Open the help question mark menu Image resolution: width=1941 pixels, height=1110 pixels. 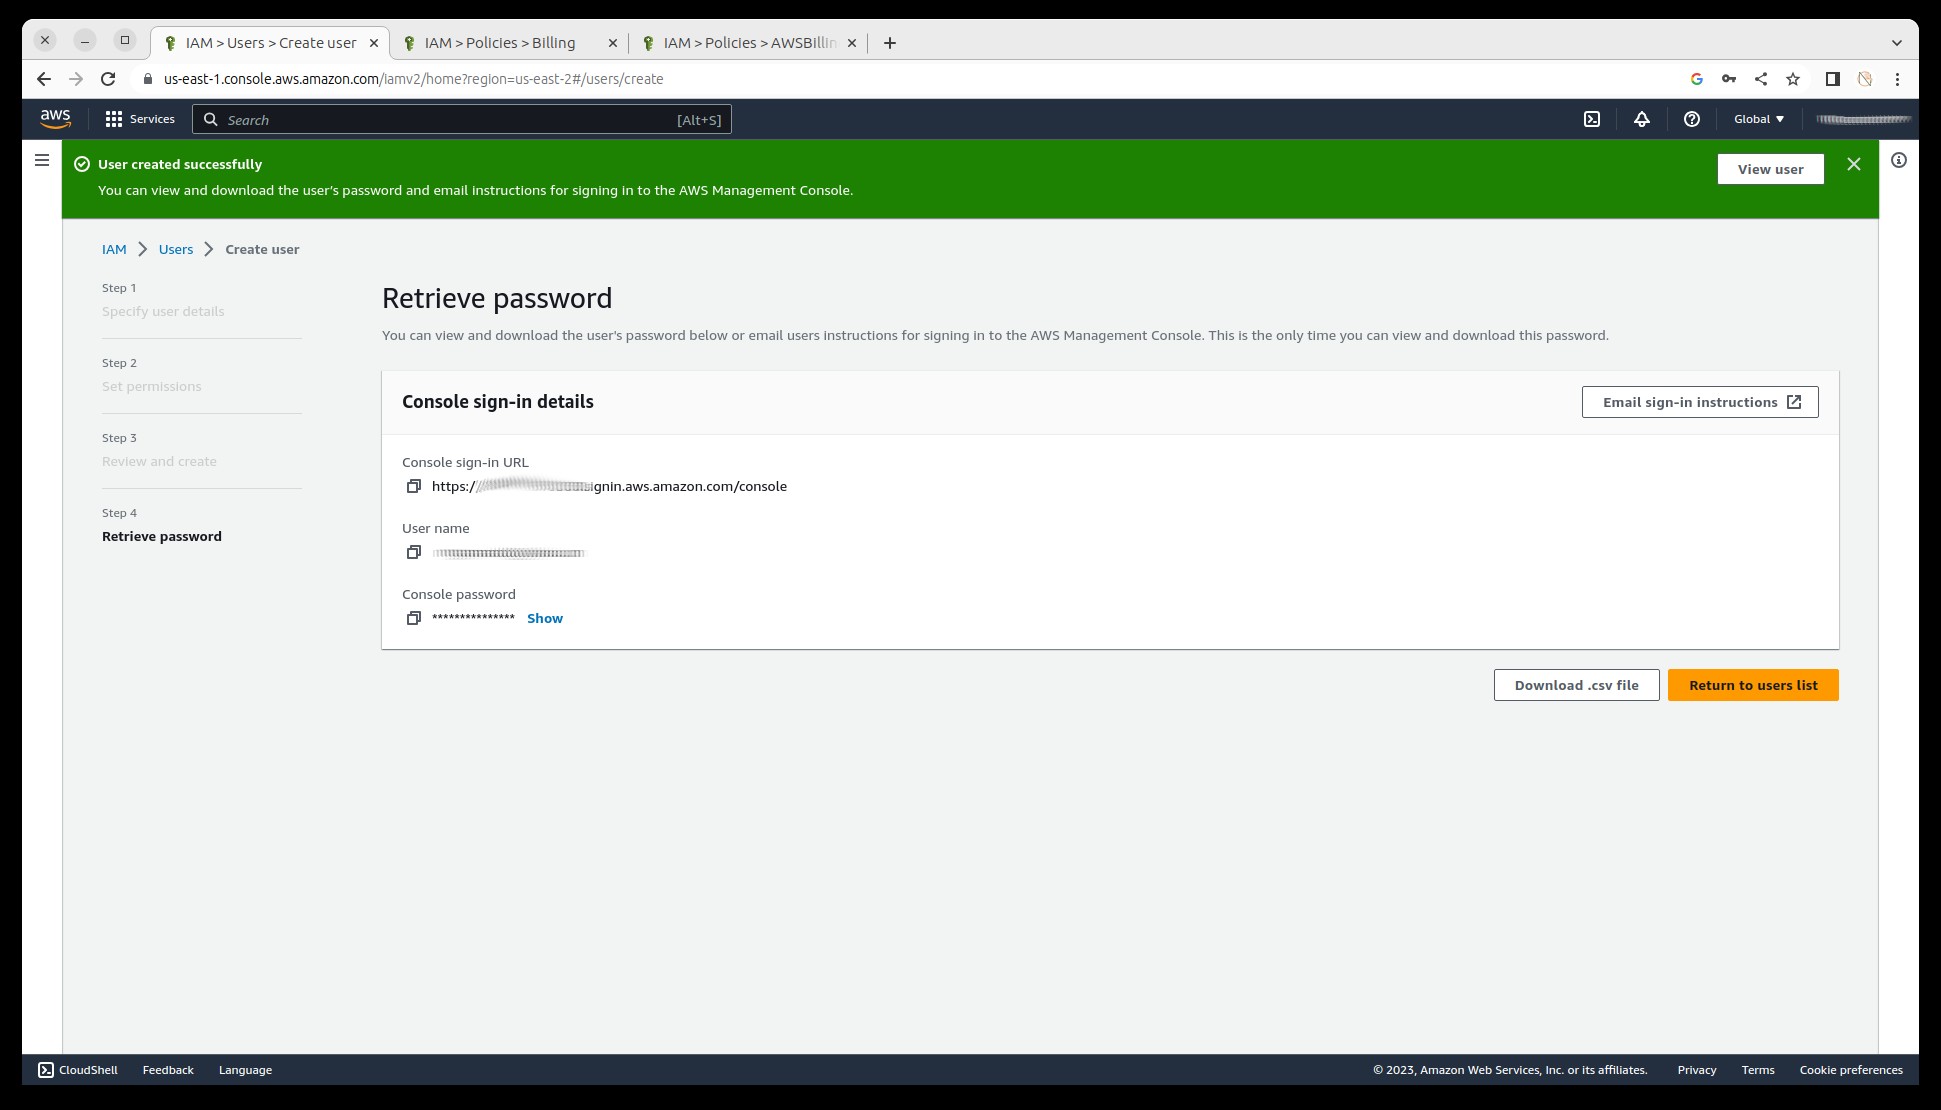pyautogui.click(x=1692, y=119)
